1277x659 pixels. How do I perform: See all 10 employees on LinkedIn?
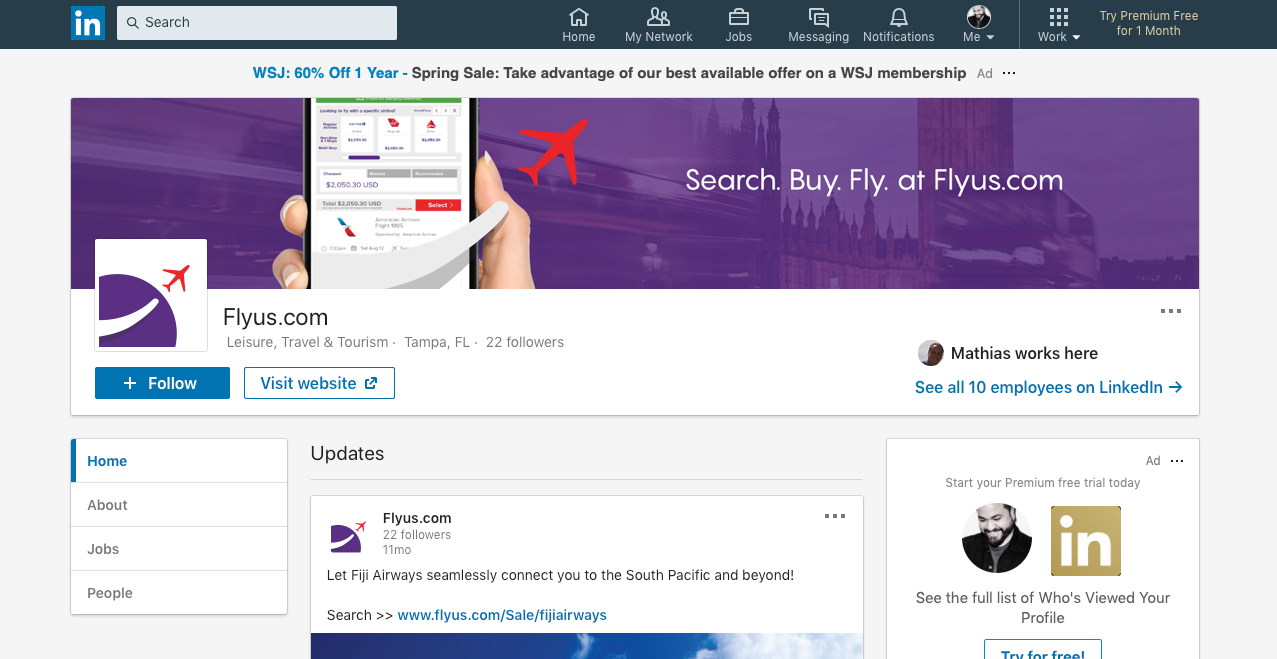pyautogui.click(x=1049, y=387)
